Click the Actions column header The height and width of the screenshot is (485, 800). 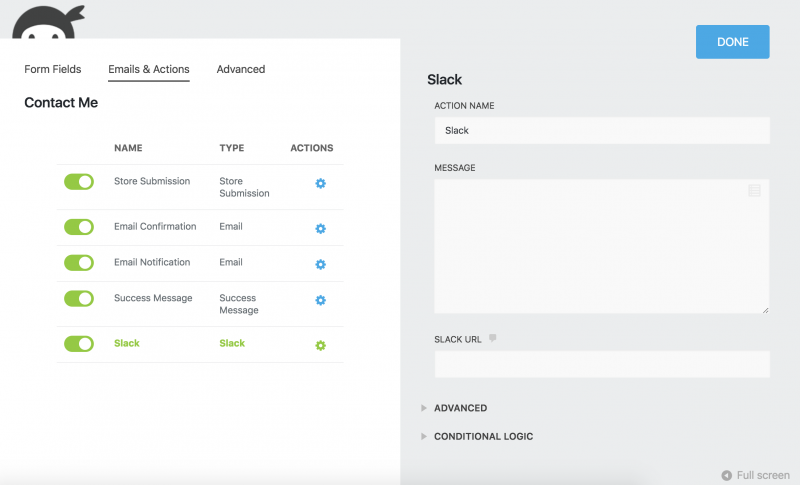tap(312, 148)
